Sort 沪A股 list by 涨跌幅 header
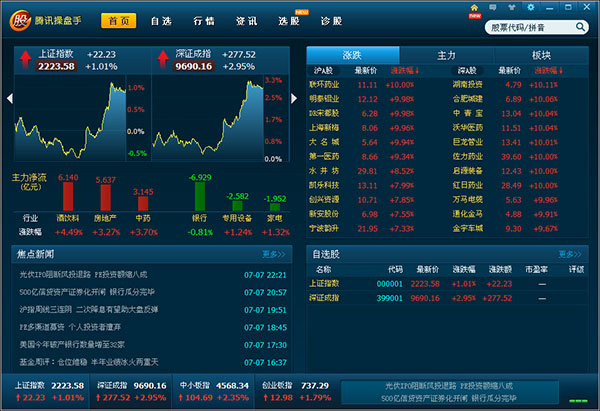 (405, 70)
